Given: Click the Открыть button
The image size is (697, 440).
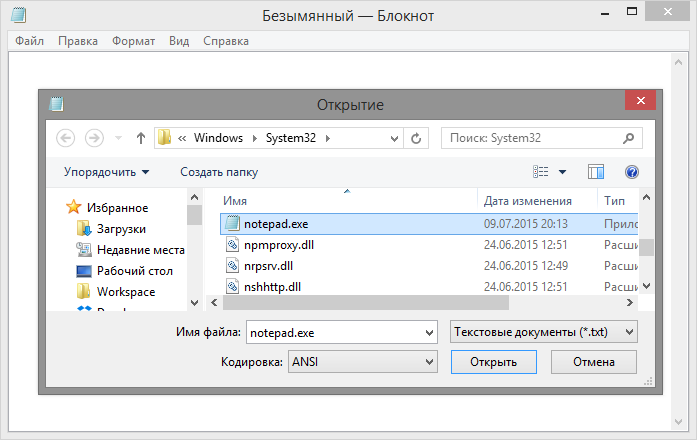Looking at the screenshot, I should [493, 362].
